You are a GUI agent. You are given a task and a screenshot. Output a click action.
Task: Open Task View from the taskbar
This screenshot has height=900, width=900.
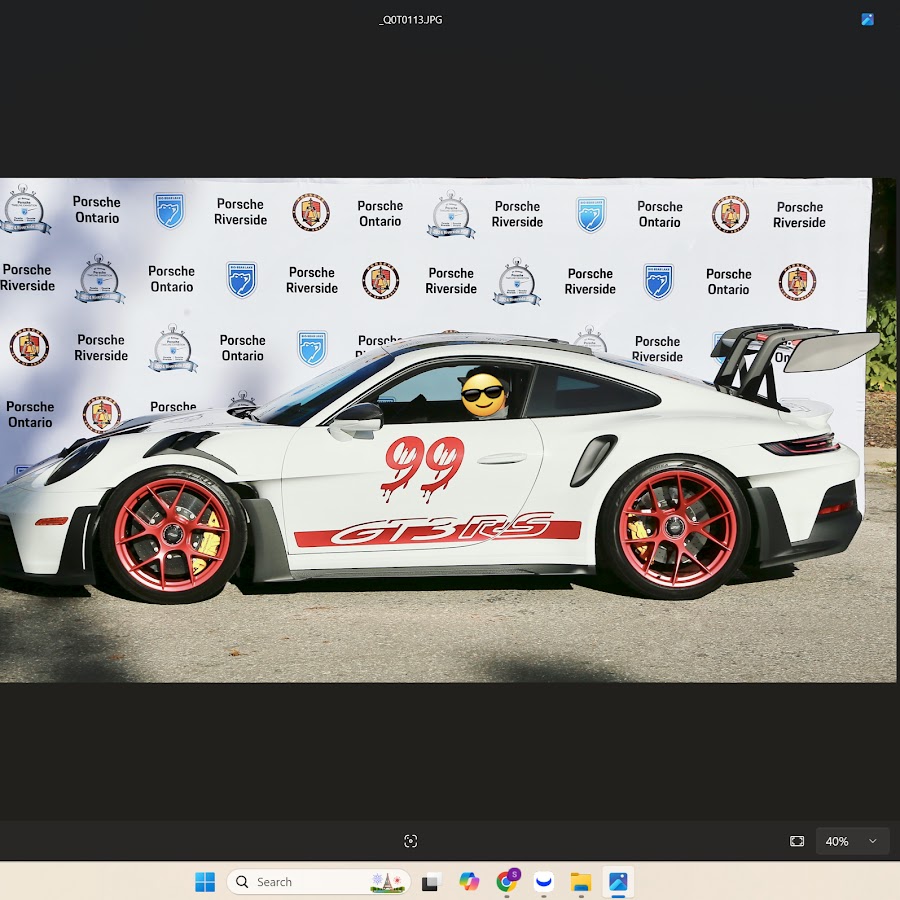430,882
